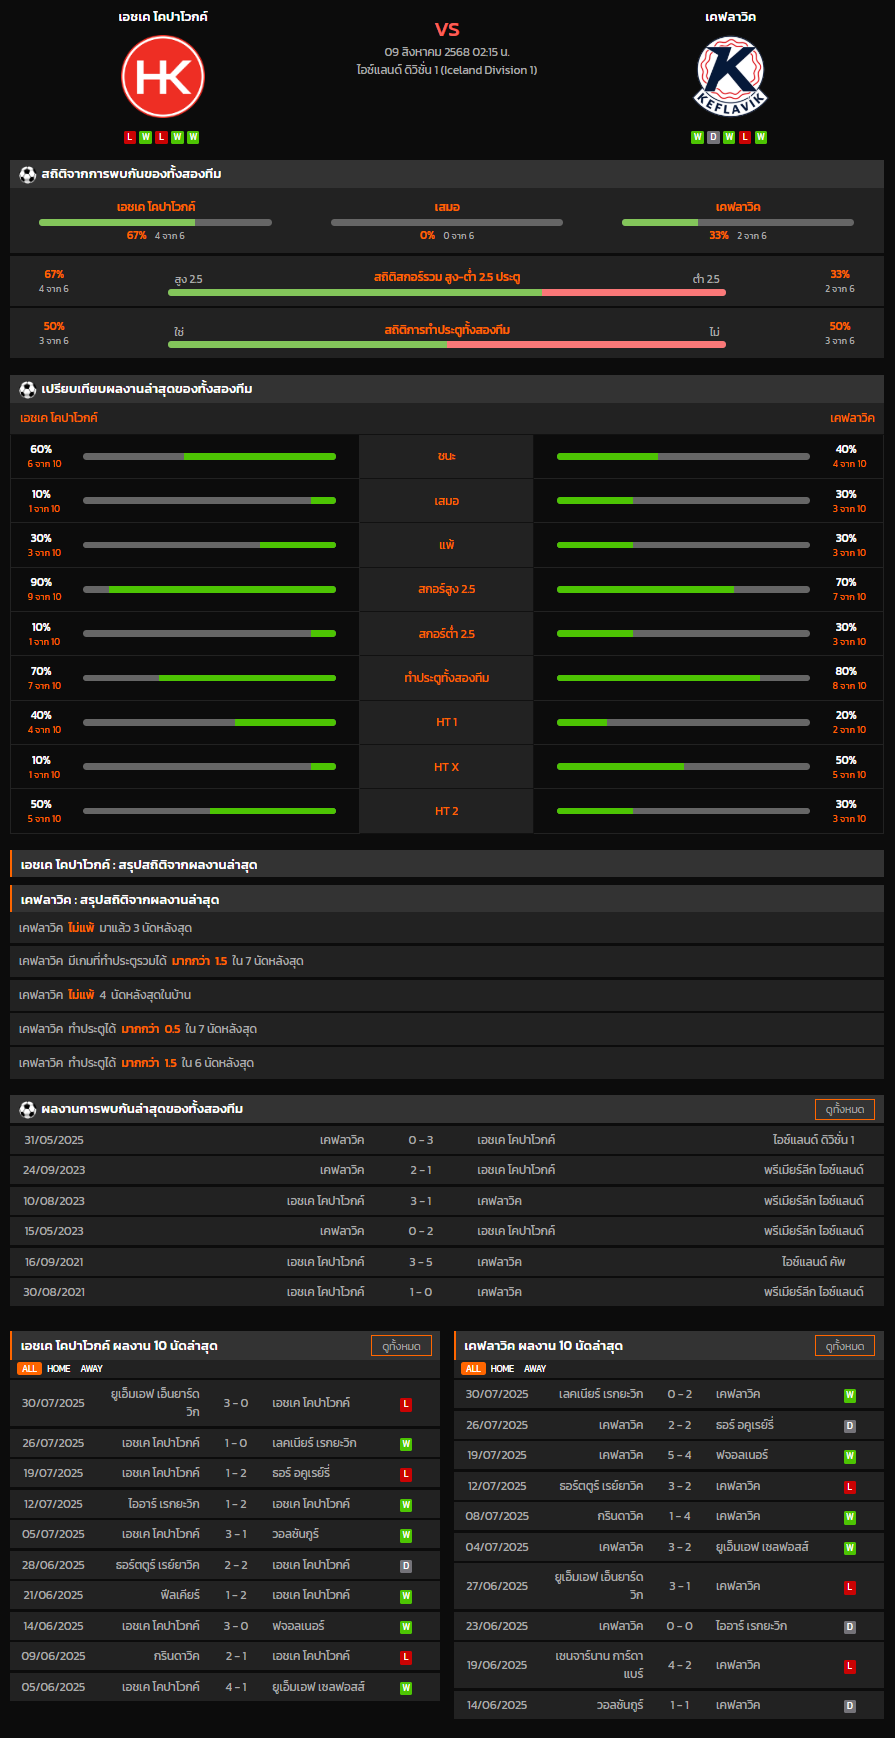This screenshot has width=895, height=1738.
Task: Click D badge on Keflavik 14/06/2025 row
Action: (x=850, y=1706)
